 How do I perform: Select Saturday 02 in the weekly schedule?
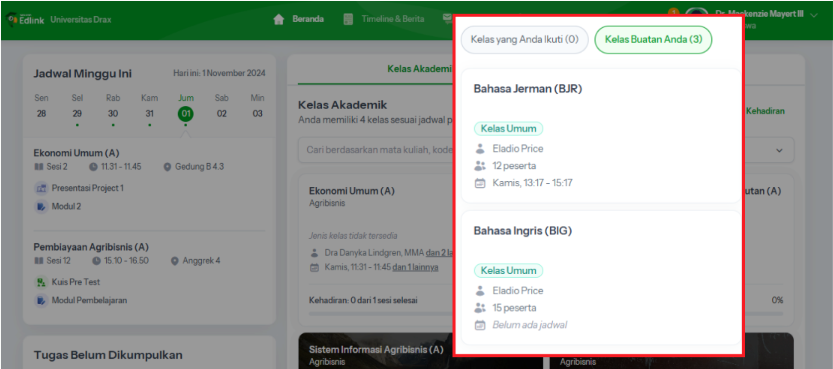click(222, 114)
